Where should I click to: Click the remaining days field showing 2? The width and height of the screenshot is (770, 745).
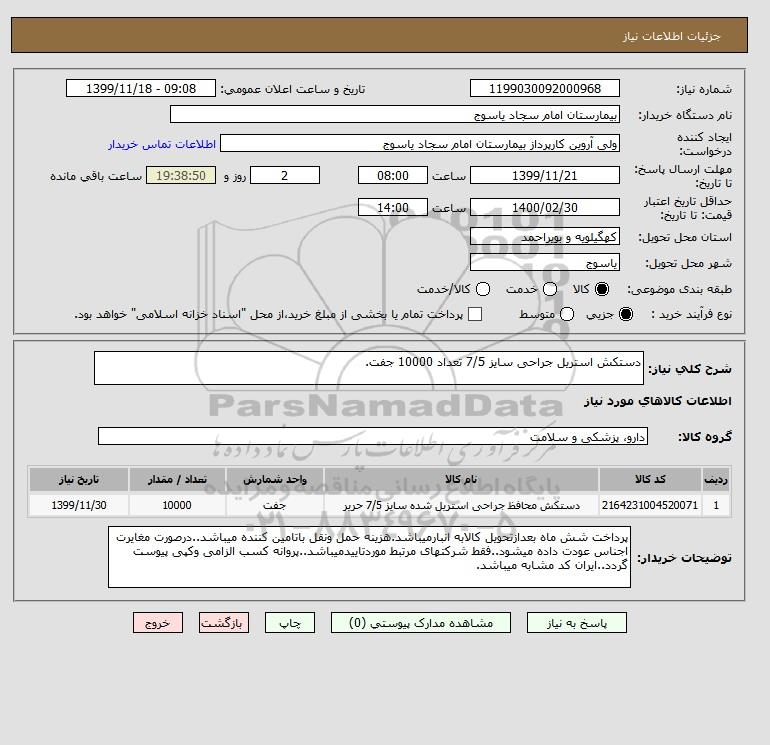pos(285,175)
